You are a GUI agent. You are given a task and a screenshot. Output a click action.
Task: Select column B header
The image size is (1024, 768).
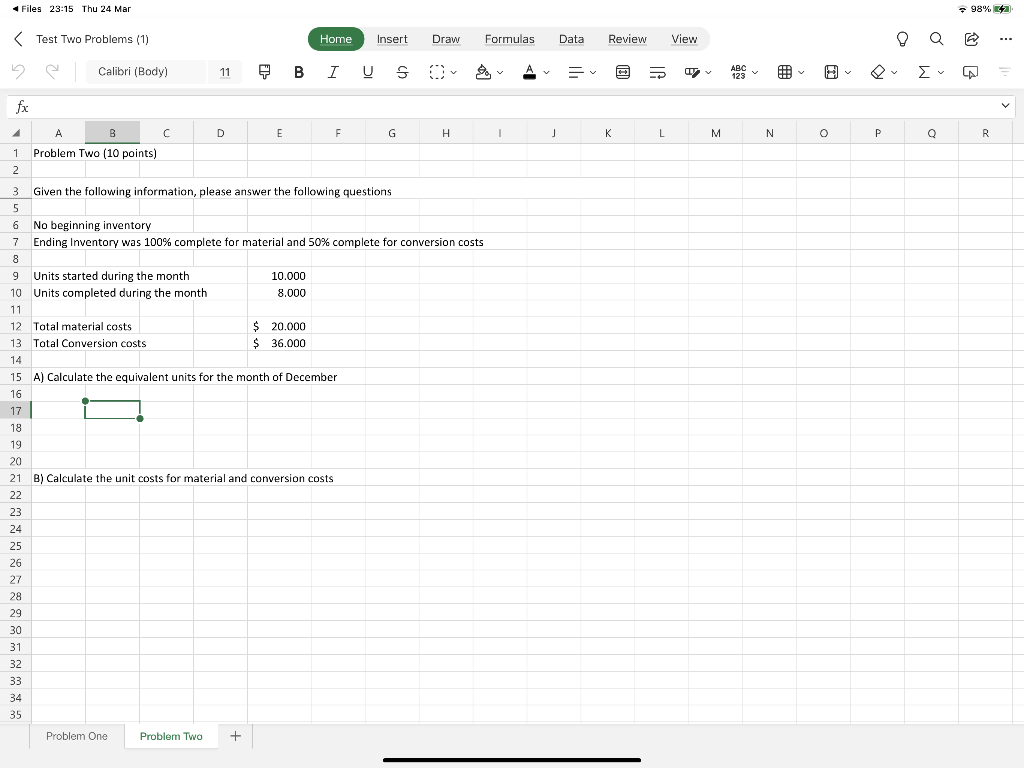112,133
